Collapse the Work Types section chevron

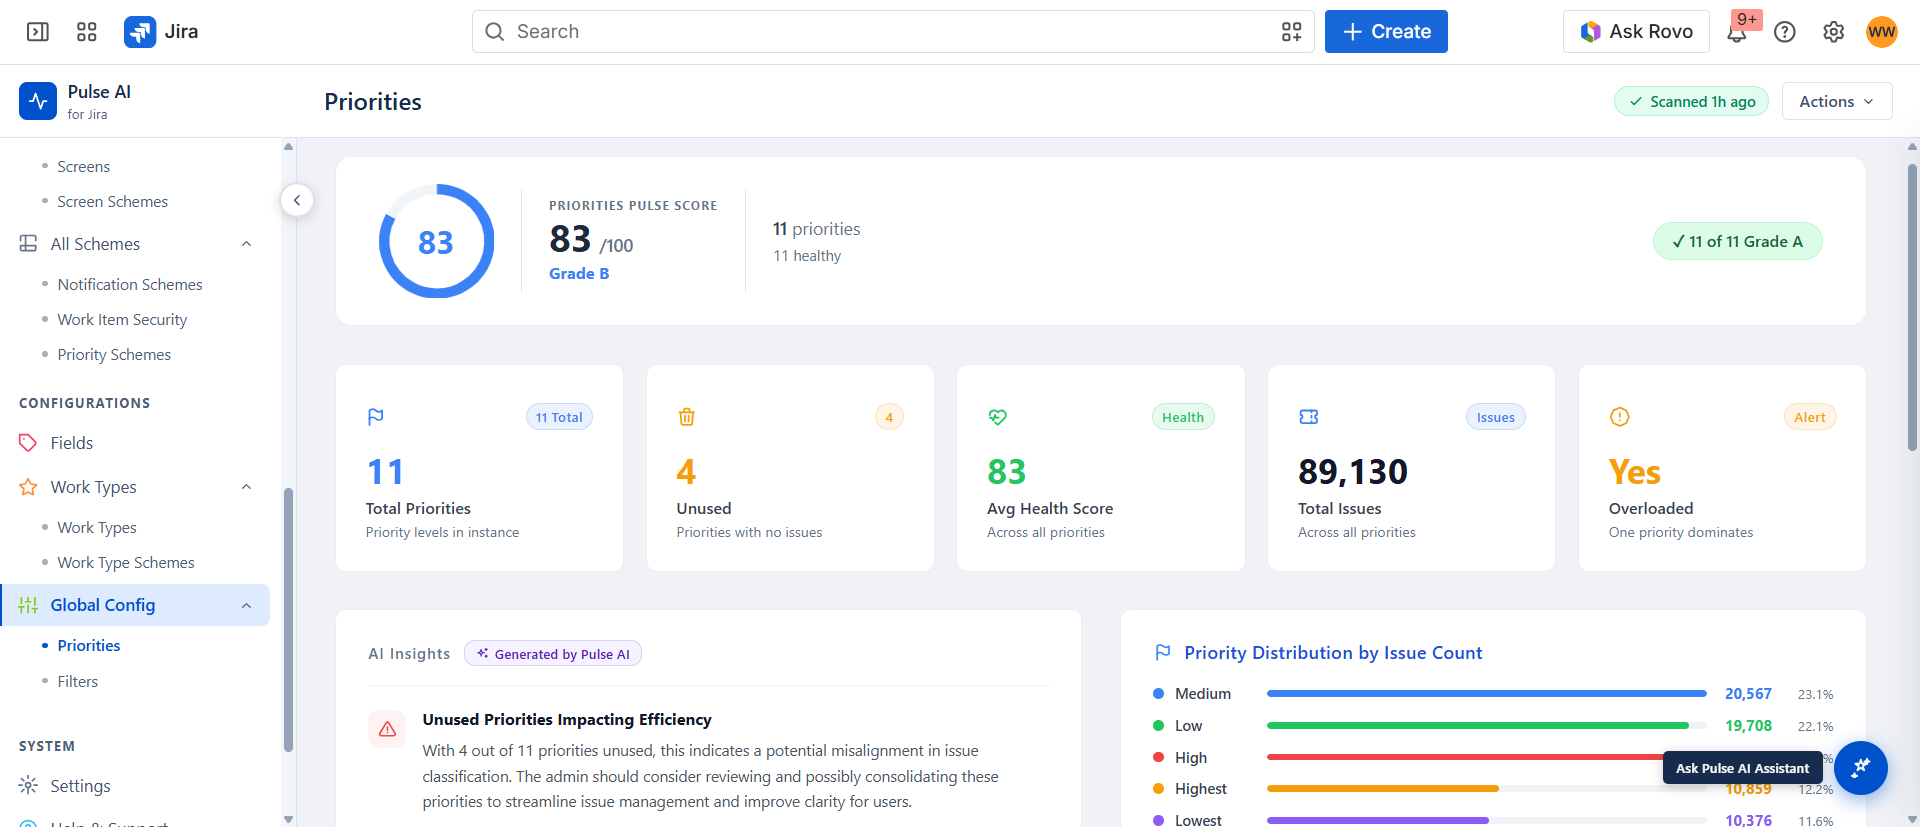pyautogui.click(x=246, y=487)
